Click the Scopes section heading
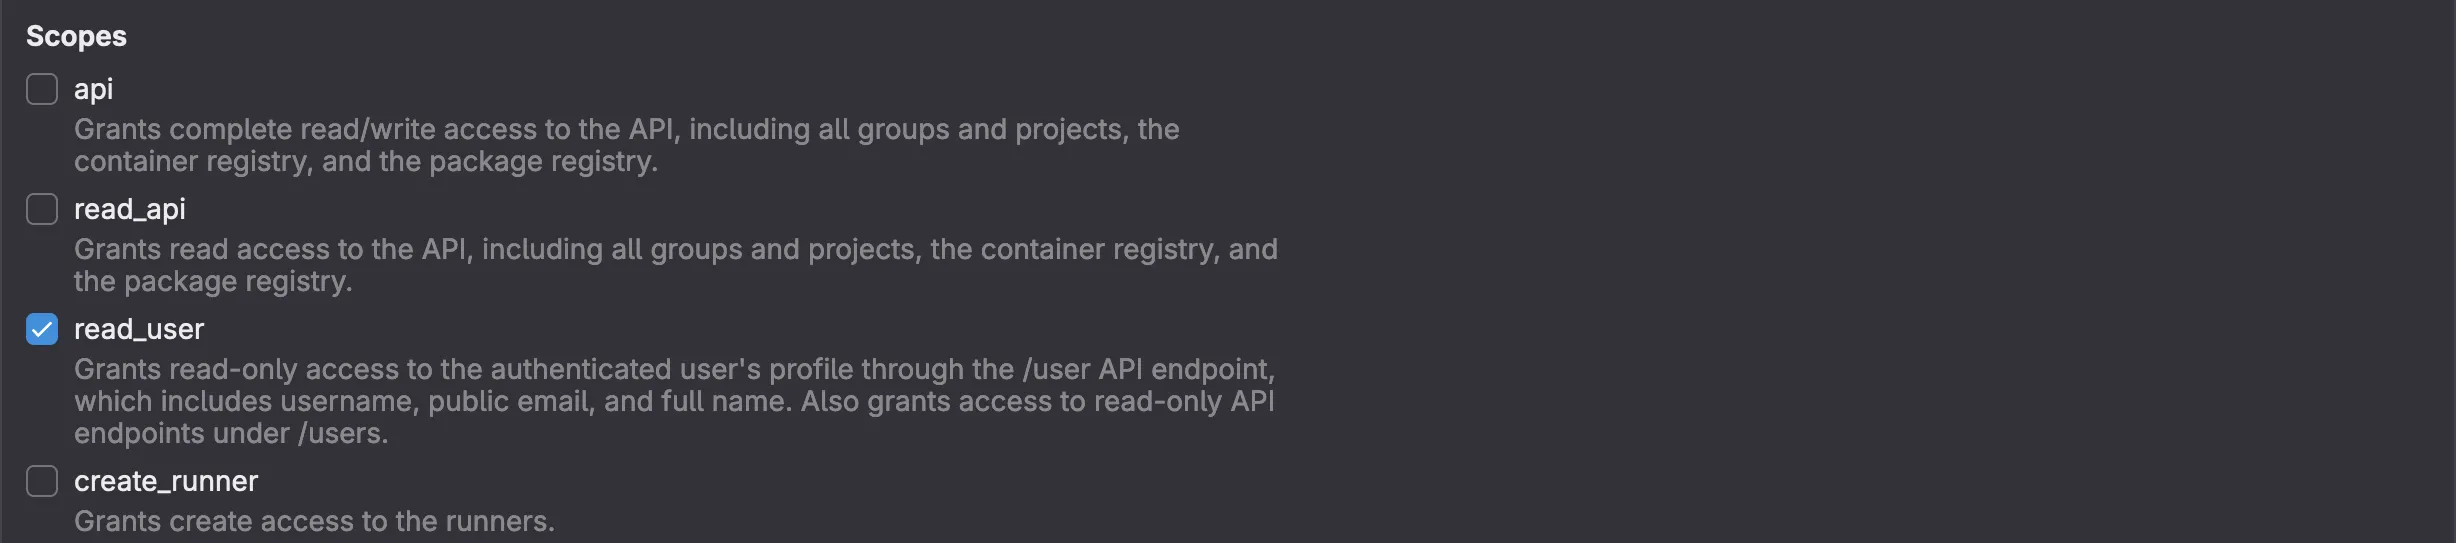The image size is (2456, 543). (x=76, y=36)
